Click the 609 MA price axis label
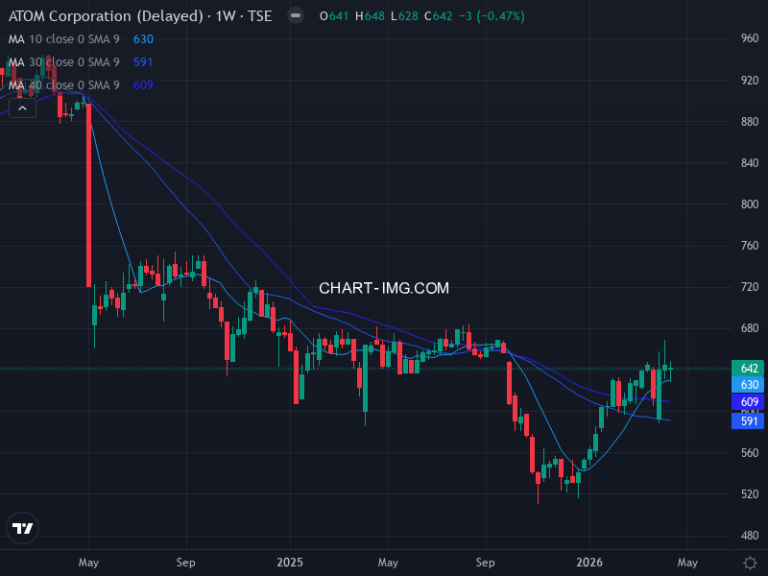768x576 pixels. (747, 402)
